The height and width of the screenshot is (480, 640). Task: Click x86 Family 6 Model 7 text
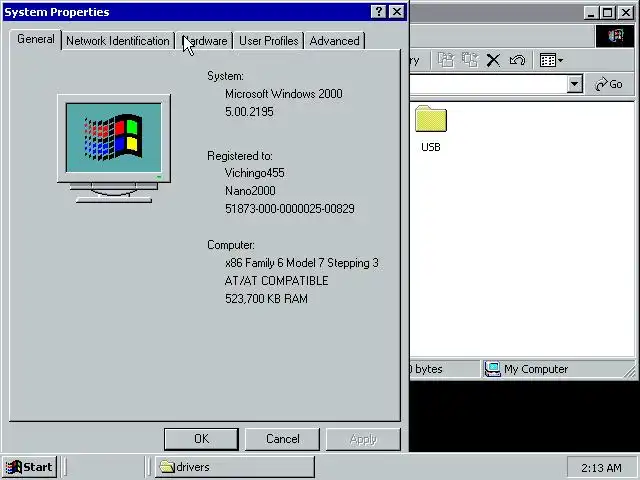coord(302,263)
